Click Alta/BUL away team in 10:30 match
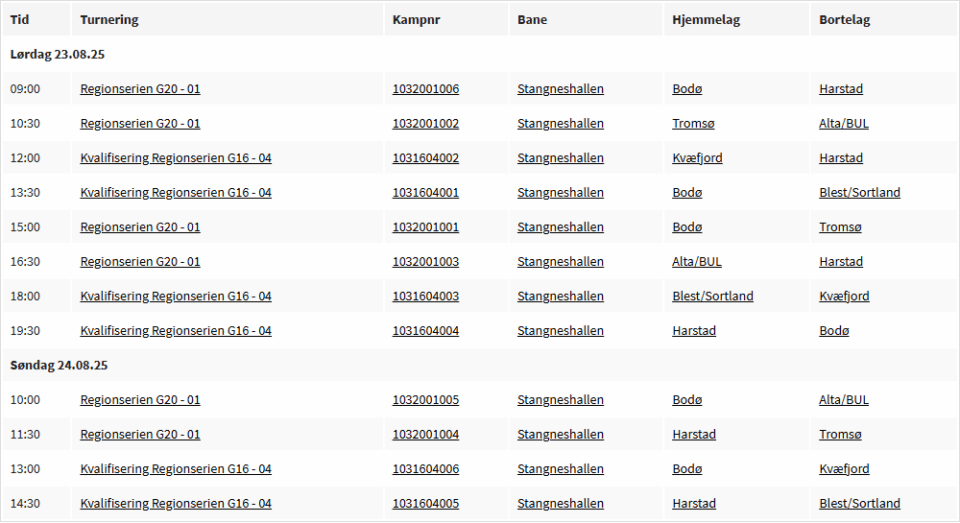Screen dimensions: 960x523 pos(843,124)
